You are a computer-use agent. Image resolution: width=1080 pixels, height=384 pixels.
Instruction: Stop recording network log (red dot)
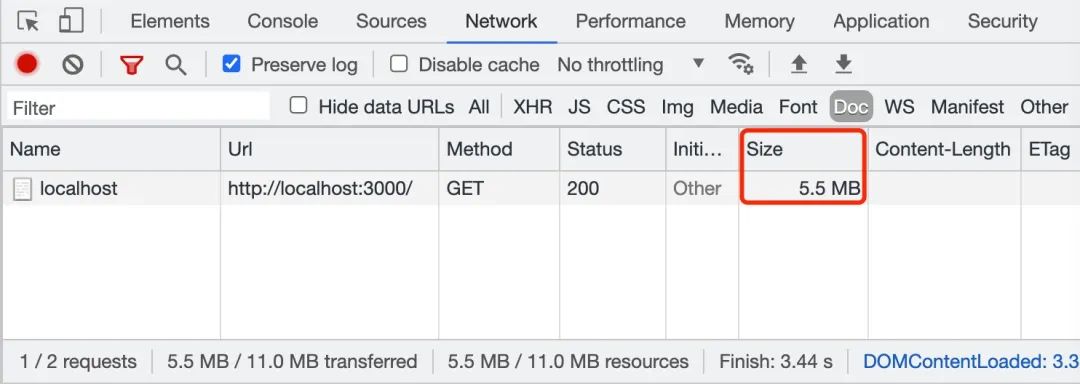pos(27,65)
